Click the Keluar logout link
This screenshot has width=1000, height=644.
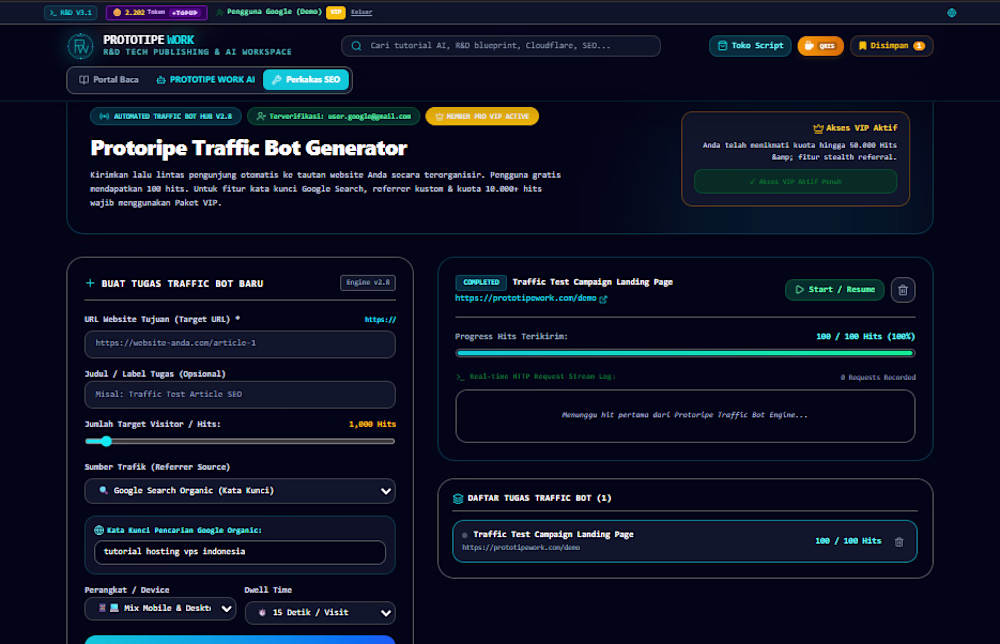(362, 12)
